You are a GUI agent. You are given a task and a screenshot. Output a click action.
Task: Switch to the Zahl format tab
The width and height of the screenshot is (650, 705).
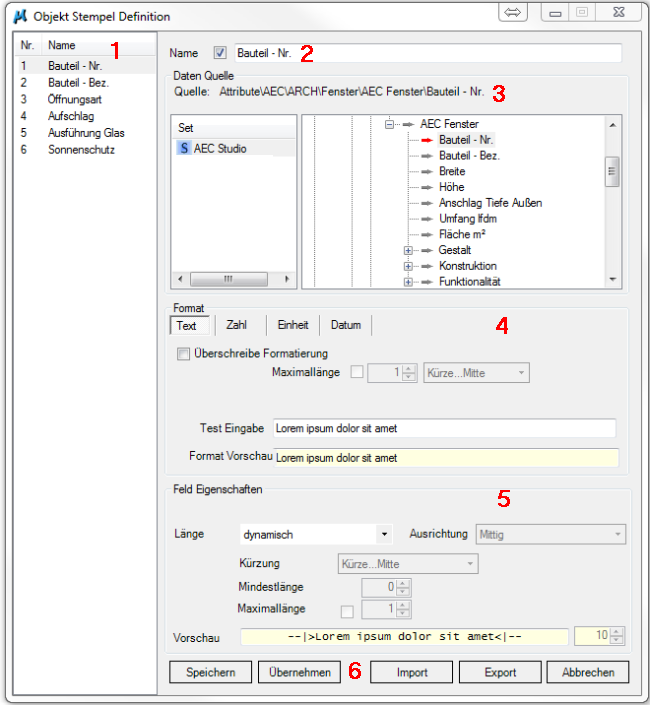[236, 325]
